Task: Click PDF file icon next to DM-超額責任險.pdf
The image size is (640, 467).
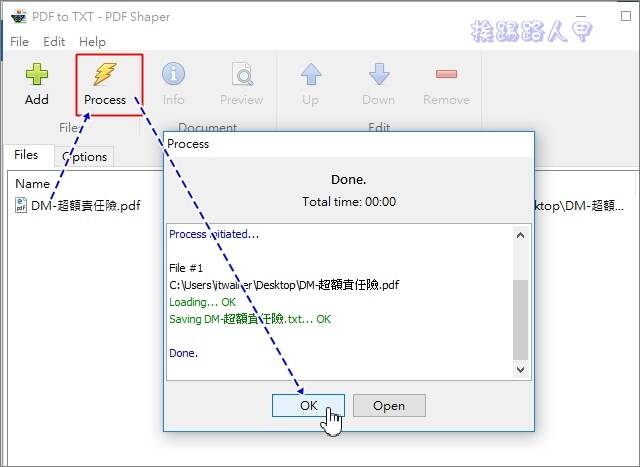Action: point(21,205)
